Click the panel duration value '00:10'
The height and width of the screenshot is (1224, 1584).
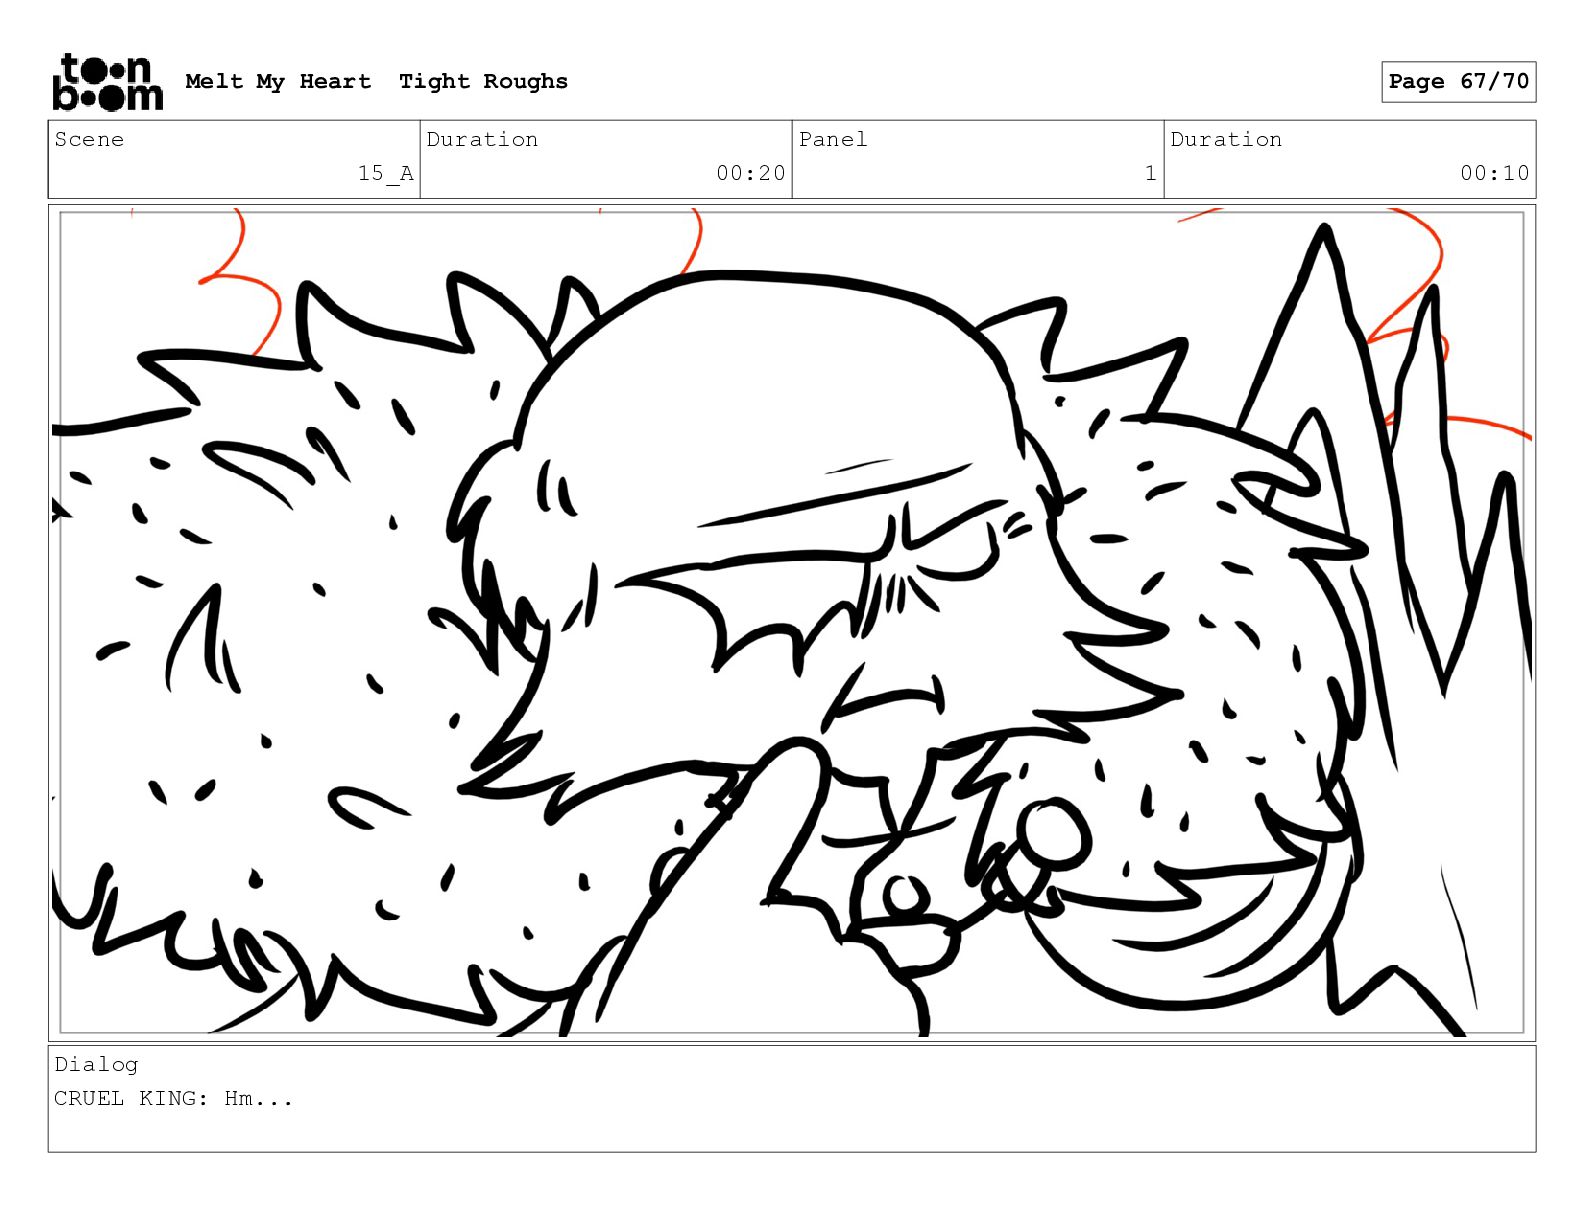(x=1494, y=173)
